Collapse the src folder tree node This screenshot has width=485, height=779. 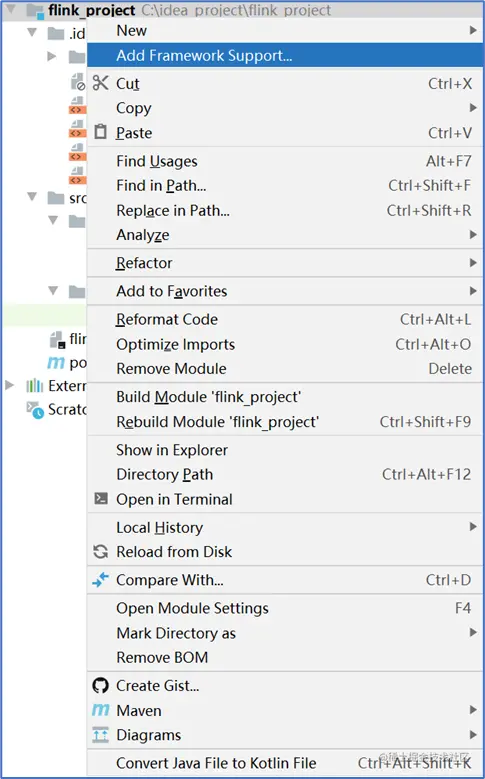tap(32, 197)
